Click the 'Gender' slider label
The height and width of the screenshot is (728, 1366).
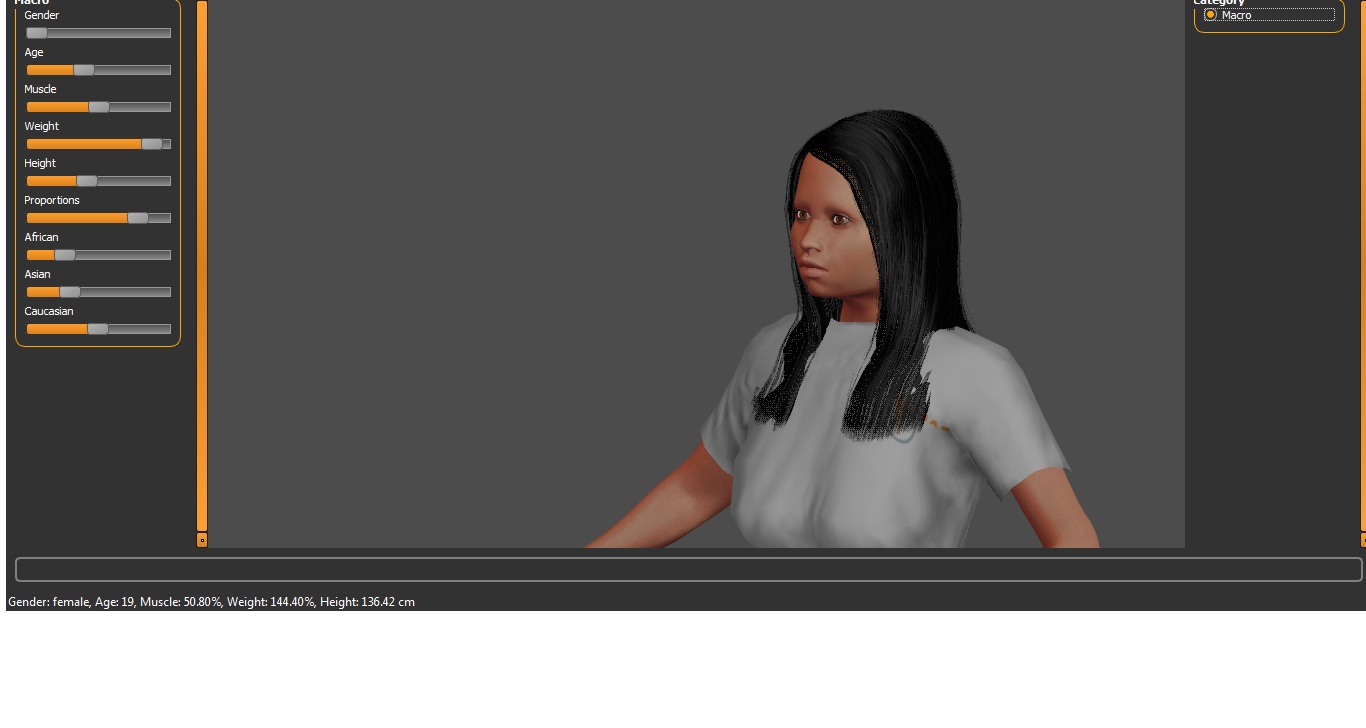pyautogui.click(x=42, y=15)
